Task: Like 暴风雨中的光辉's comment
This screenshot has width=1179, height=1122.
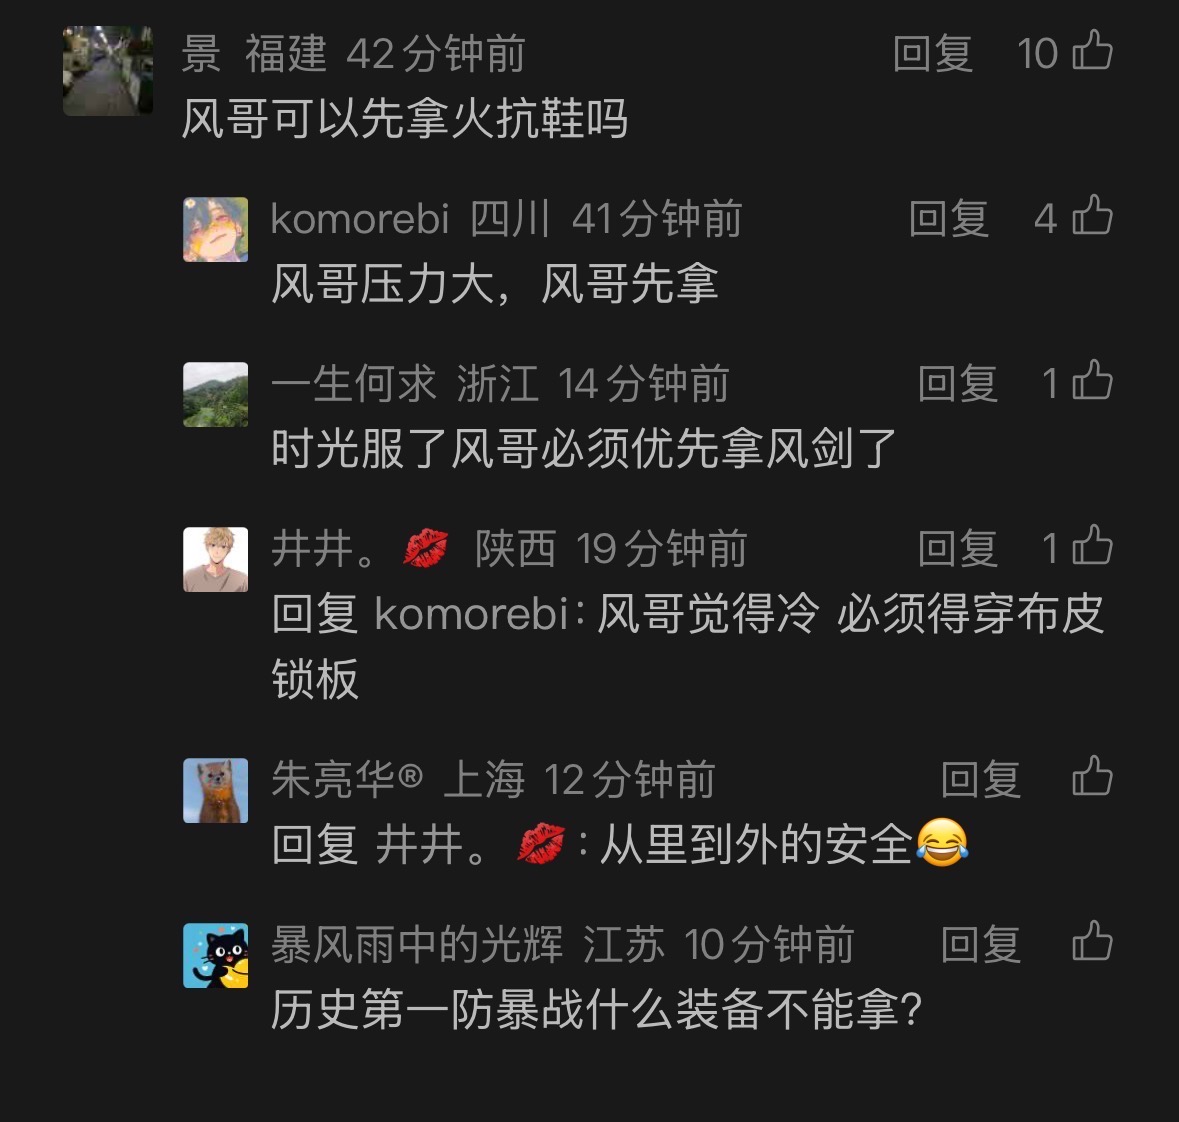Action: [1092, 942]
